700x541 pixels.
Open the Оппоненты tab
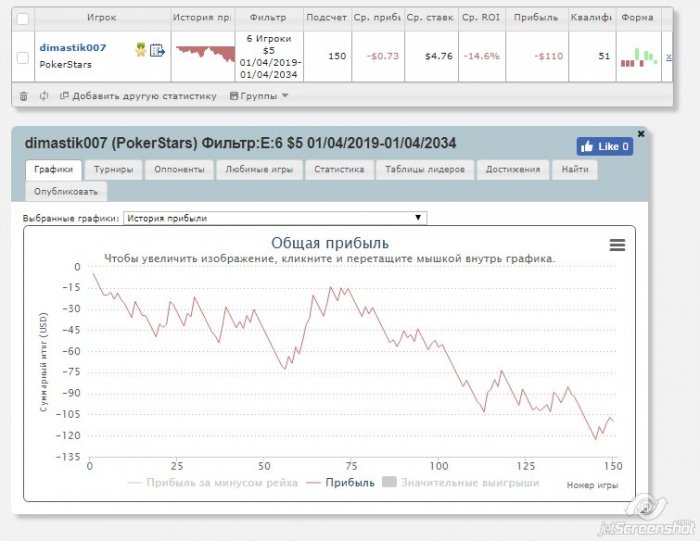[x=179, y=170]
